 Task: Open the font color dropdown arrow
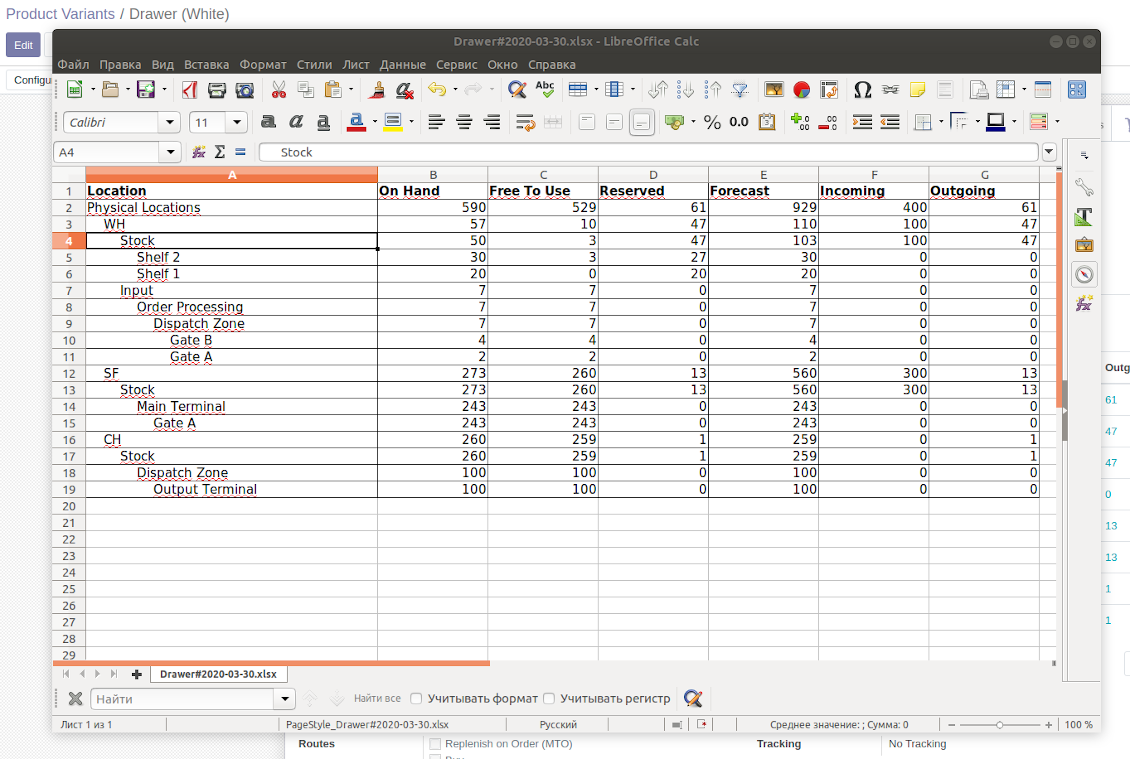pyautogui.click(x=375, y=122)
